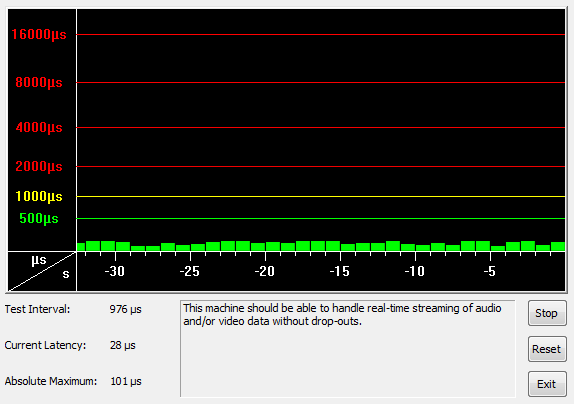This screenshot has width=574, height=404.
Task: Click the -20 seconds time marker
Action: pos(265,271)
